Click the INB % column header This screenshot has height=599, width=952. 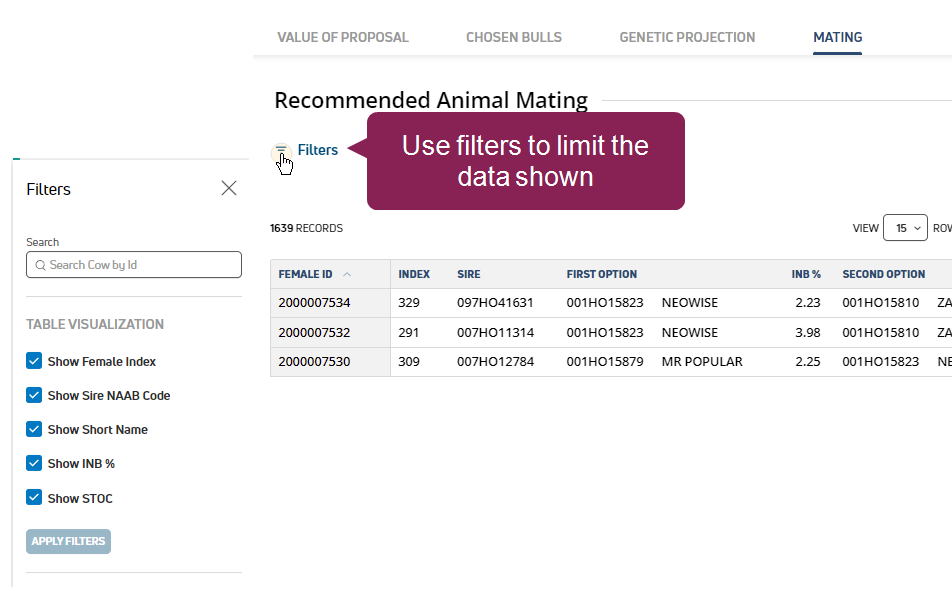tap(806, 274)
